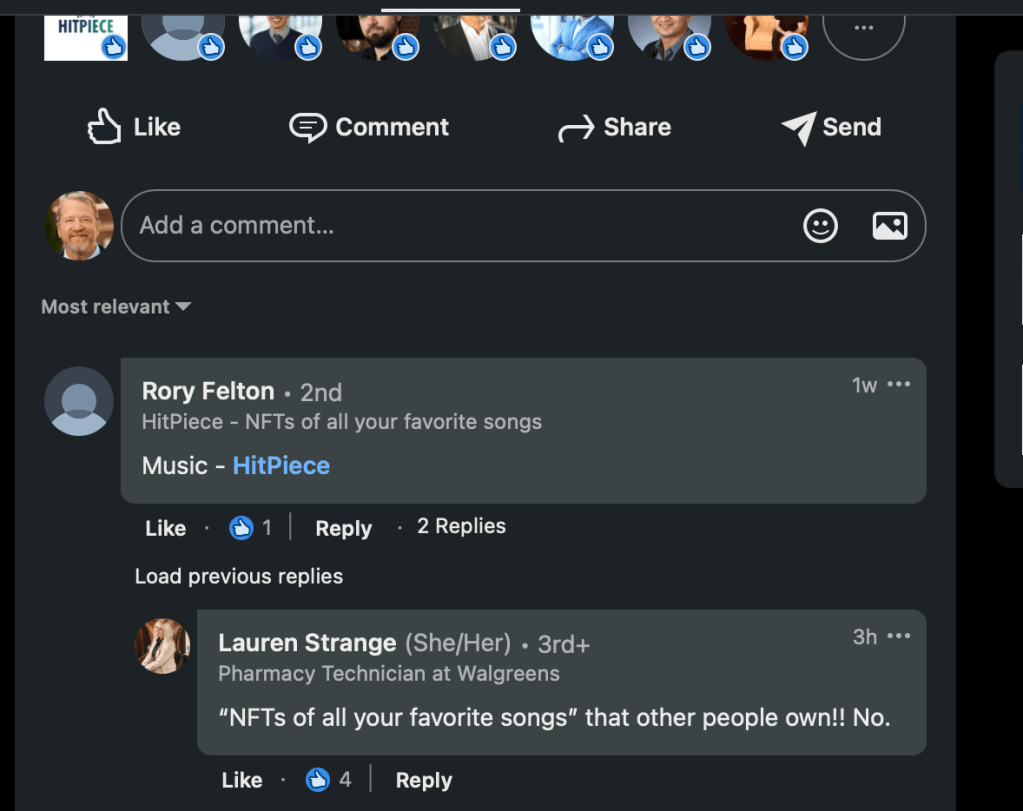Like Lauren Strange's reply
The image size is (1023, 811).
(x=241, y=780)
